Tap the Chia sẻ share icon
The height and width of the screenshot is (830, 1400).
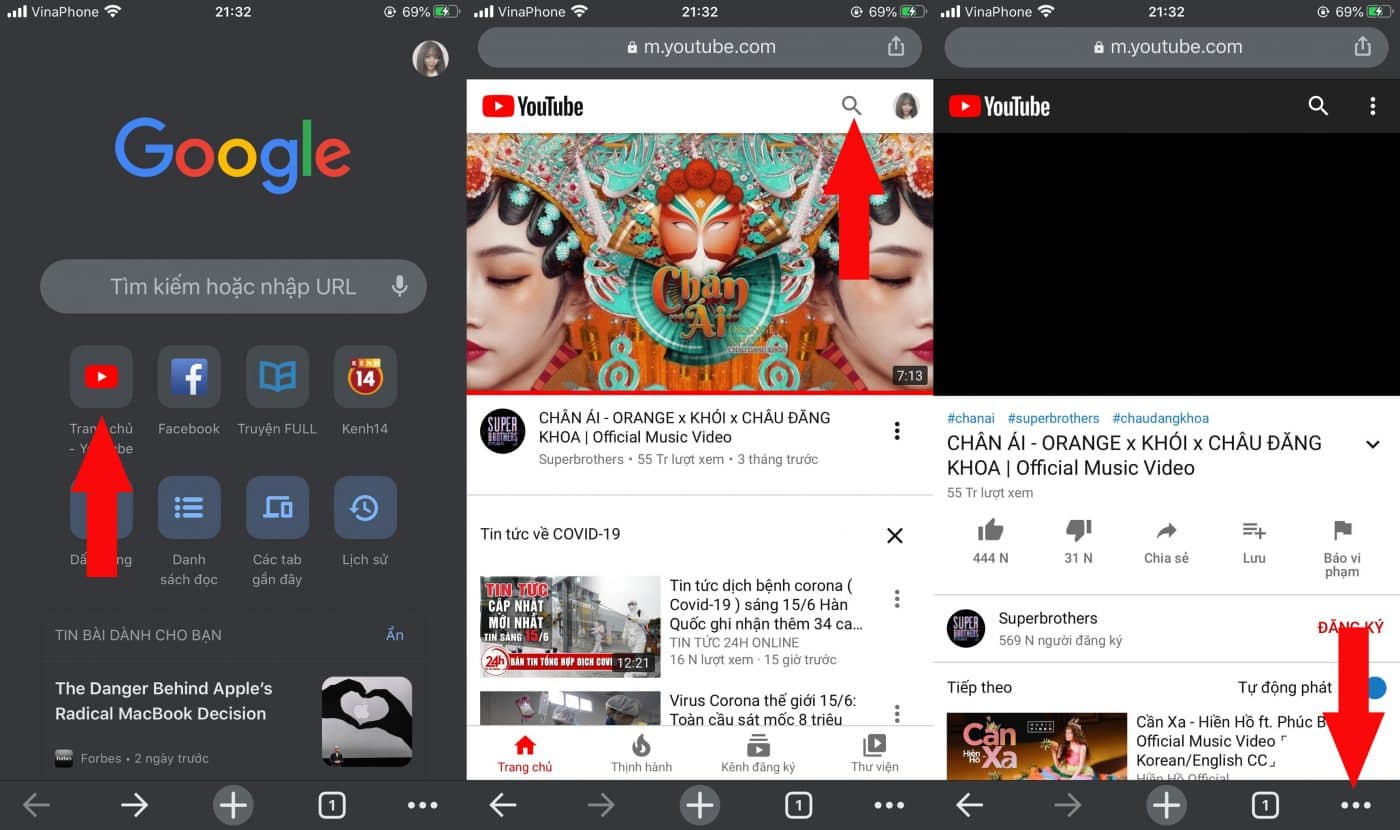[x=1166, y=531]
